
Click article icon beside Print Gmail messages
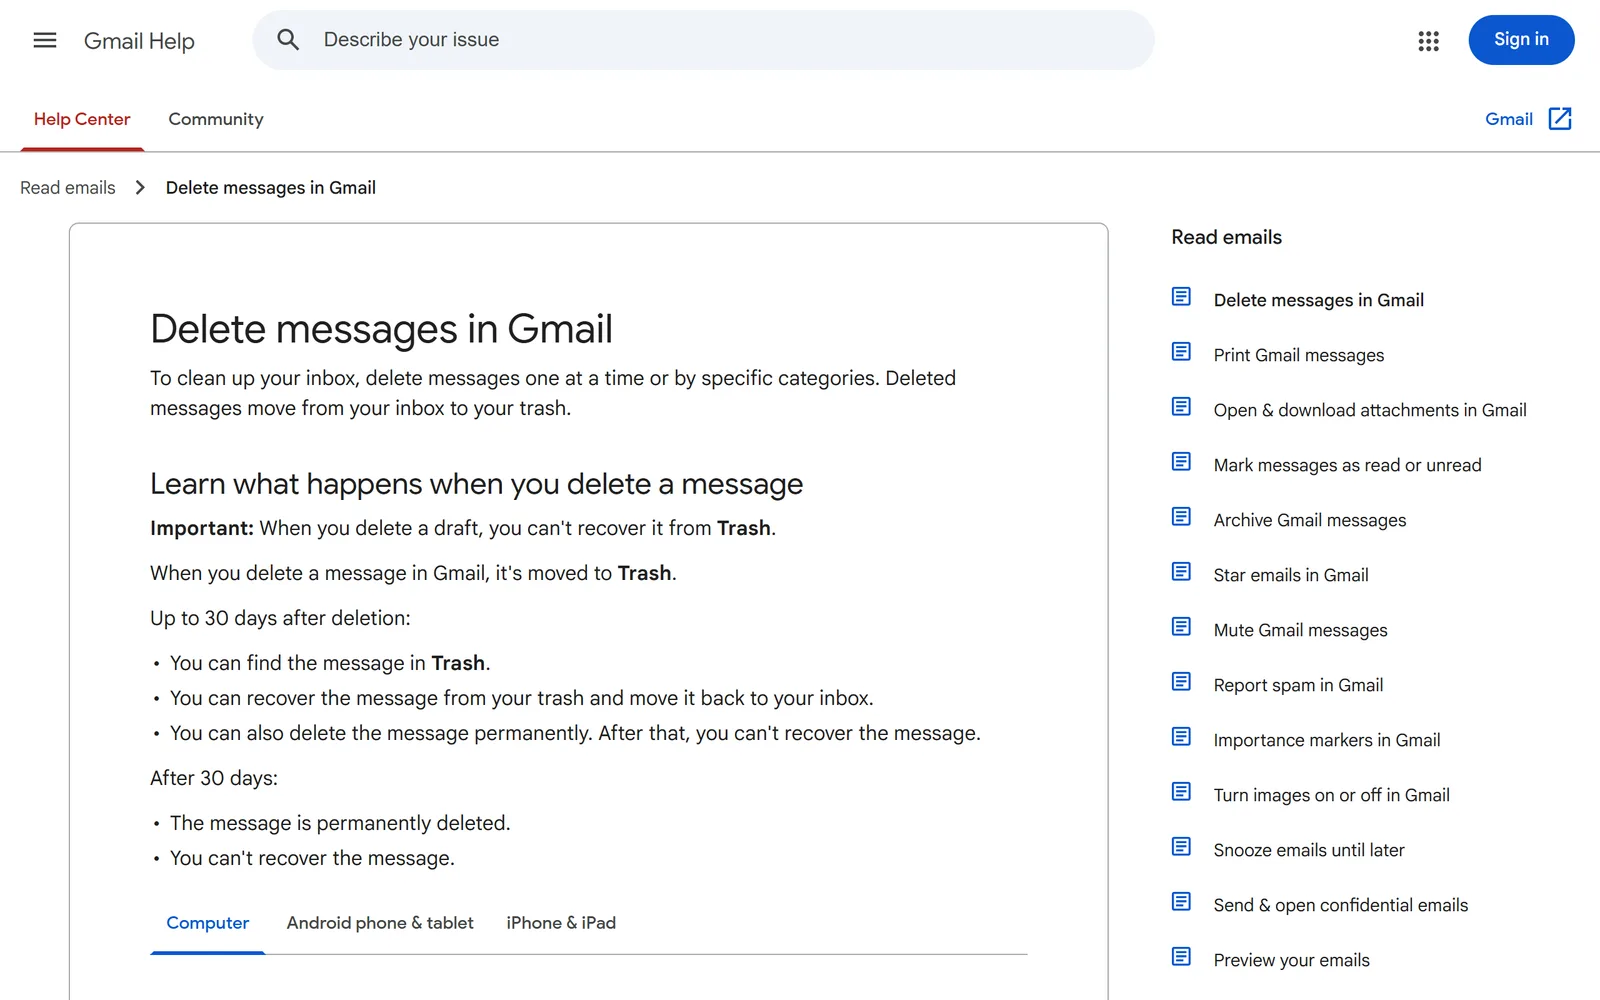tap(1181, 352)
